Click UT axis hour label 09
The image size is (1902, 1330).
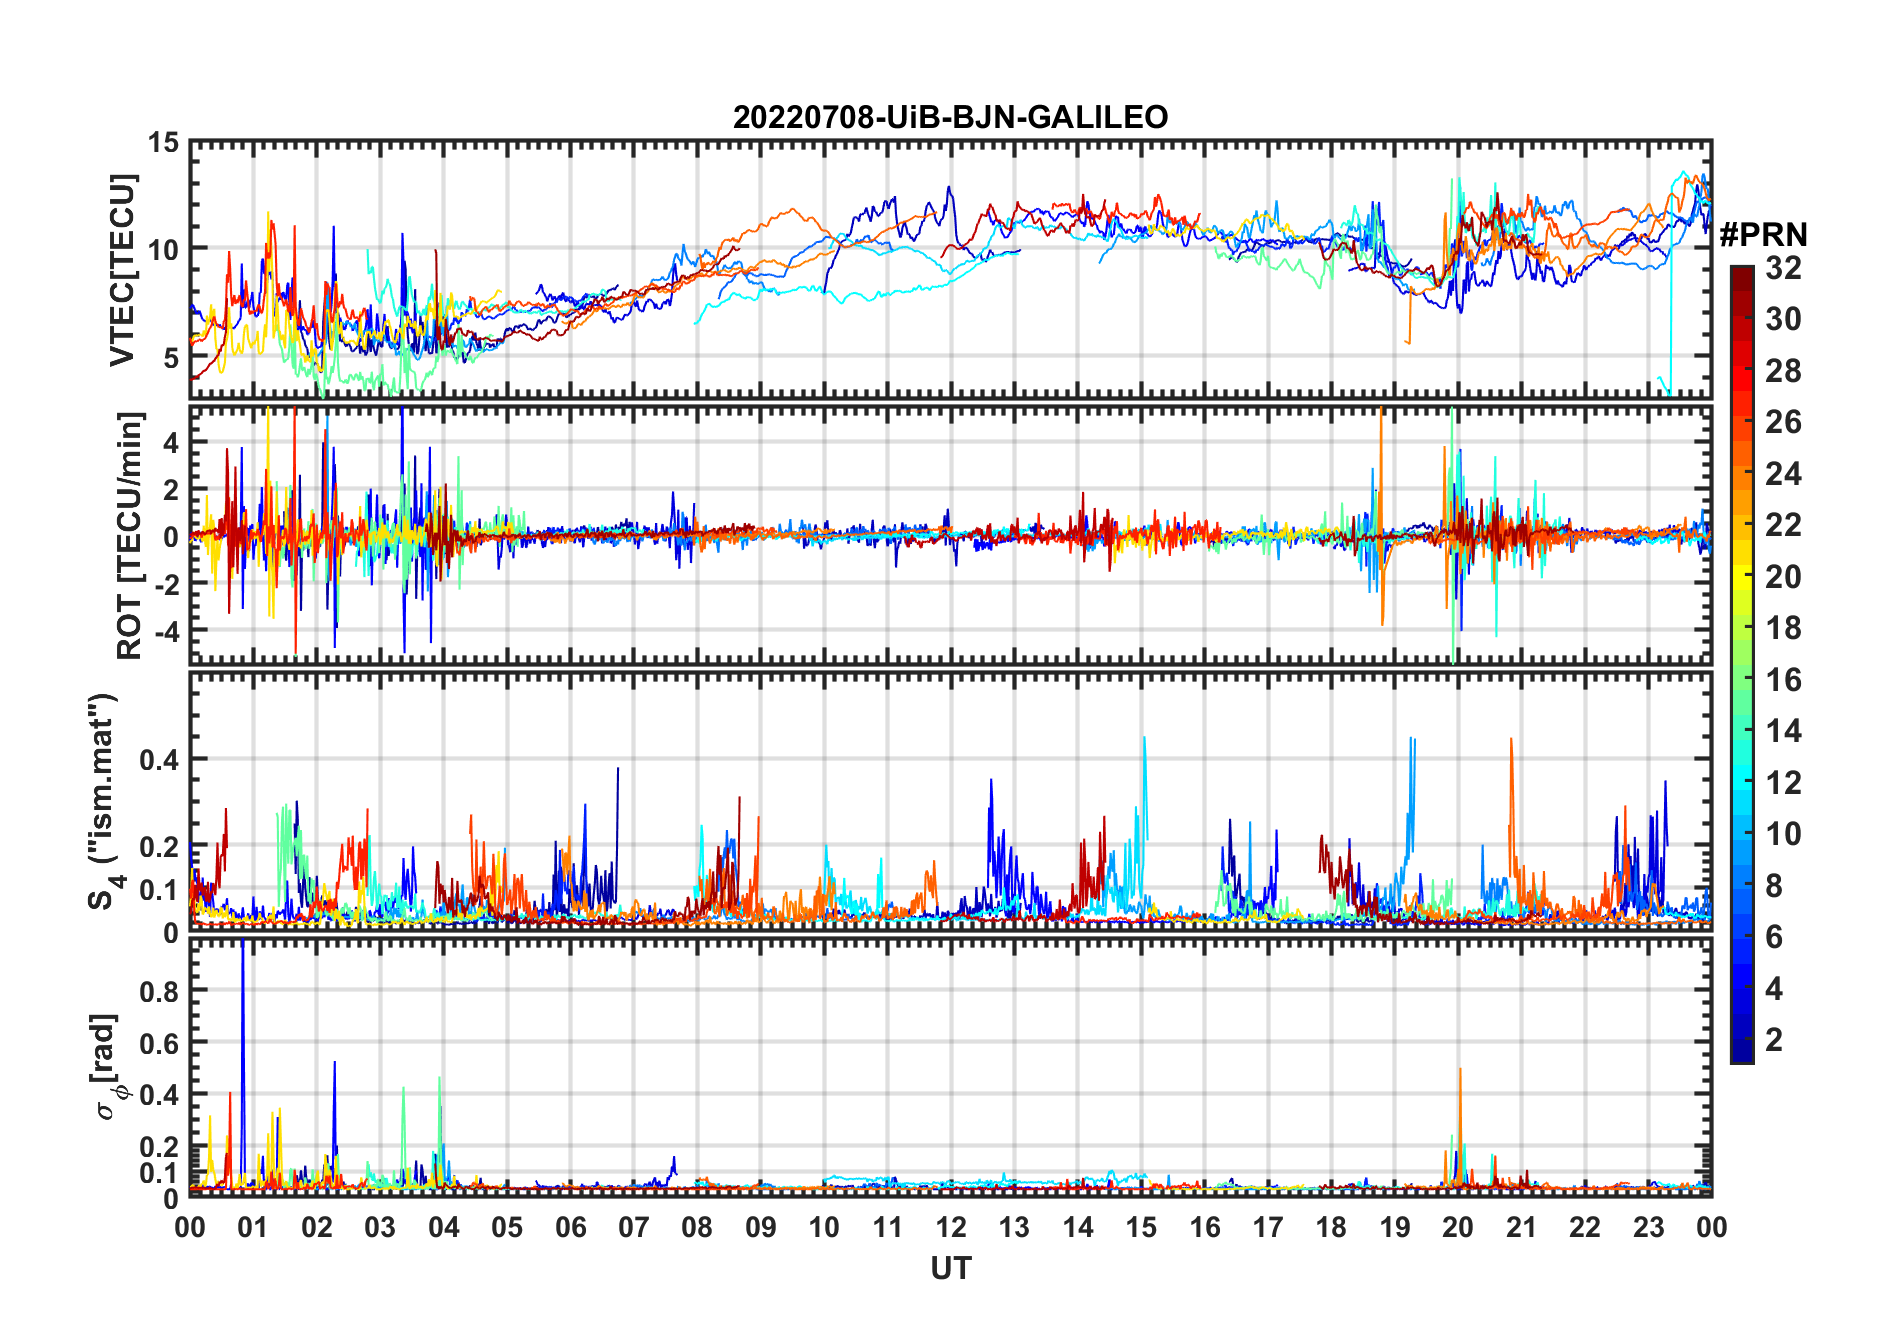pyautogui.click(x=761, y=1226)
